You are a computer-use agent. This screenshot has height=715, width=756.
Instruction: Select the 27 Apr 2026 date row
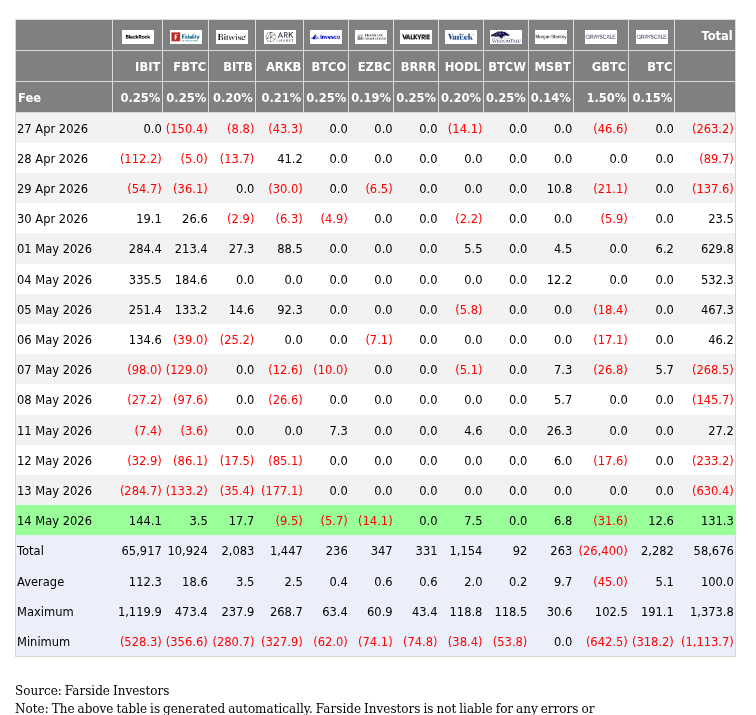(375, 128)
